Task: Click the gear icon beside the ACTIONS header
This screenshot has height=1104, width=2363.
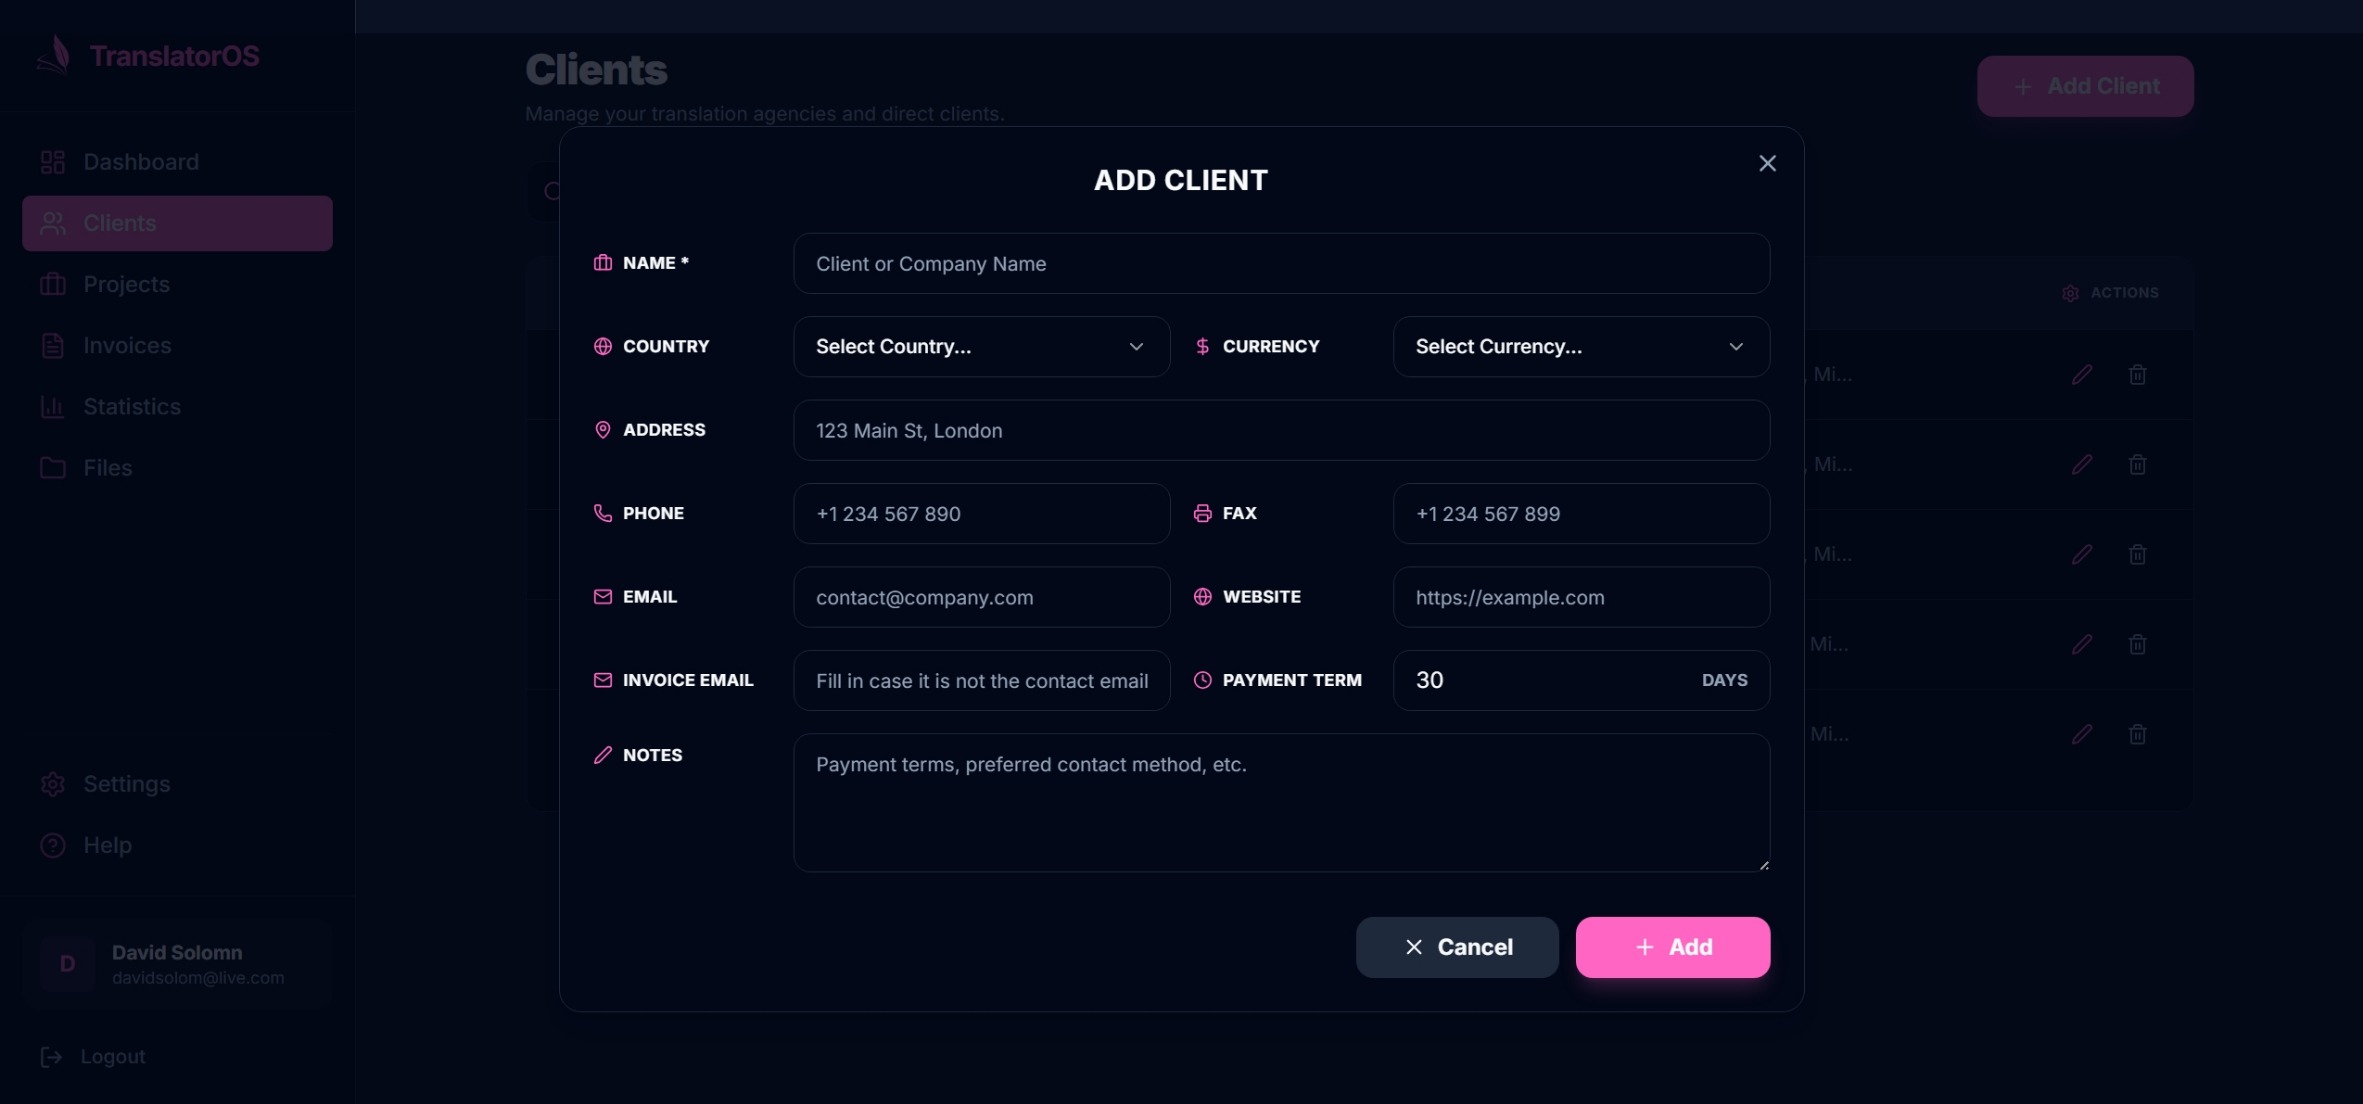Action: click(x=2068, y=292)
